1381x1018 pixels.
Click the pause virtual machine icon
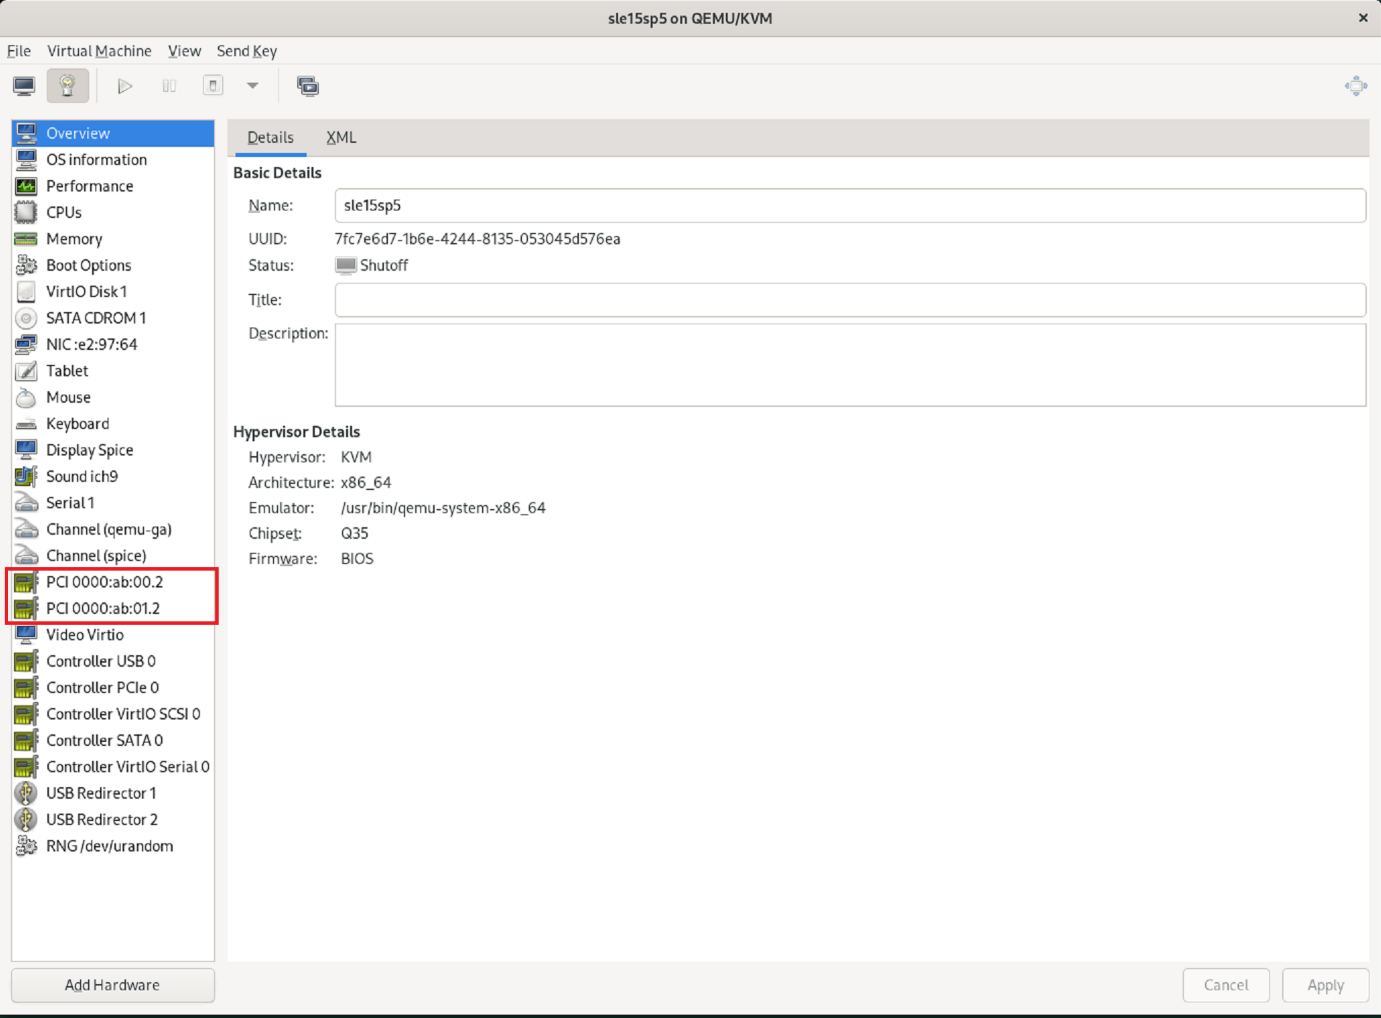pyautogui.click(x=169, y=86)
